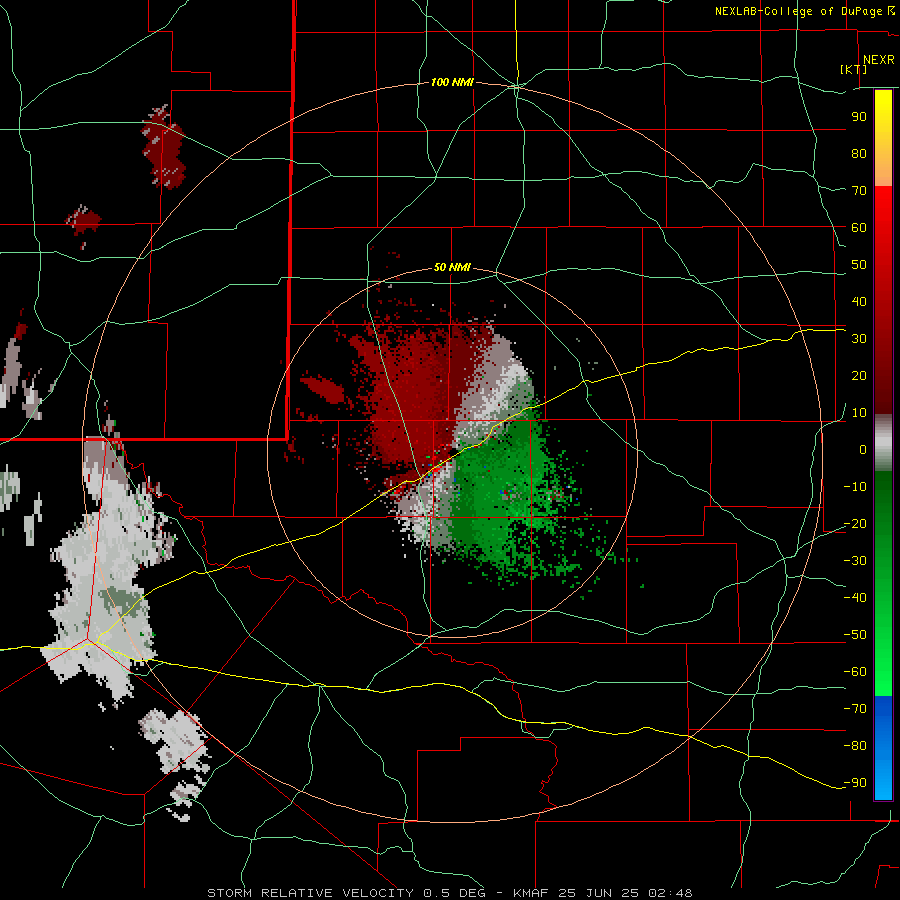Click the 70 value on velocity scale
900x900 pixels.
click(859, 191)
